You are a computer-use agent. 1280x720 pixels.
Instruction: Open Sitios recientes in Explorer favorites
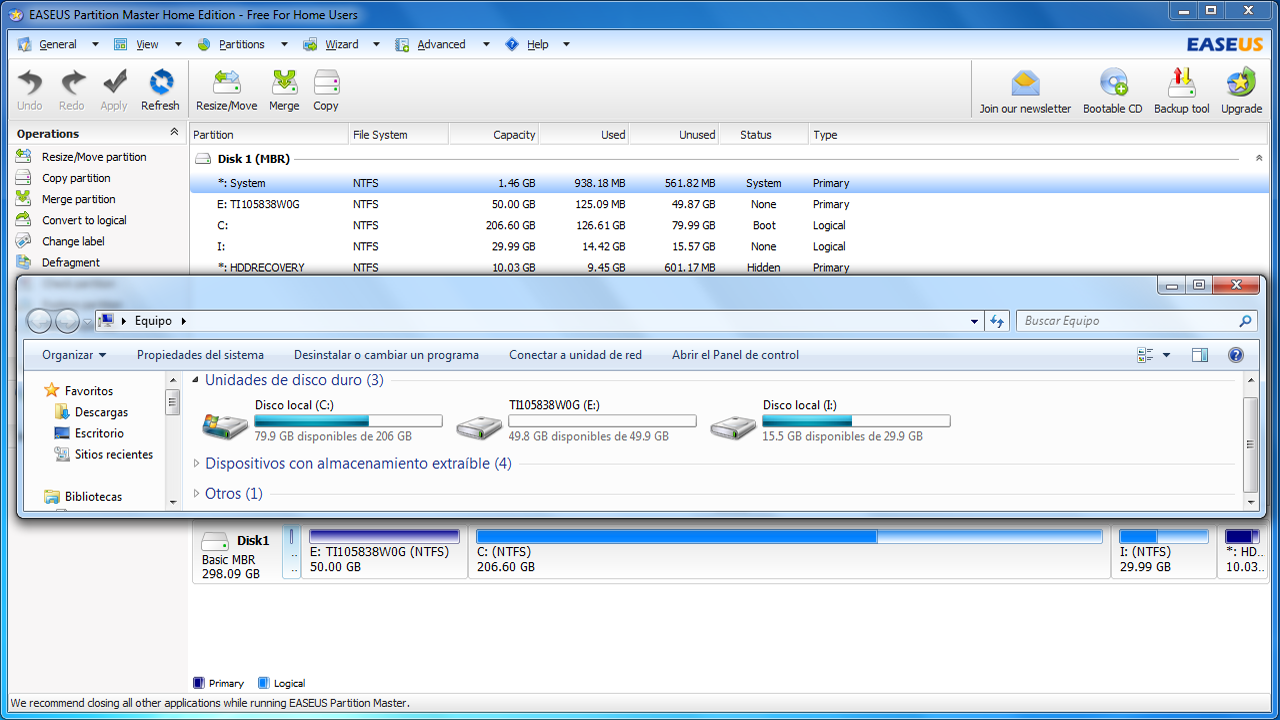tap(114, 454)
